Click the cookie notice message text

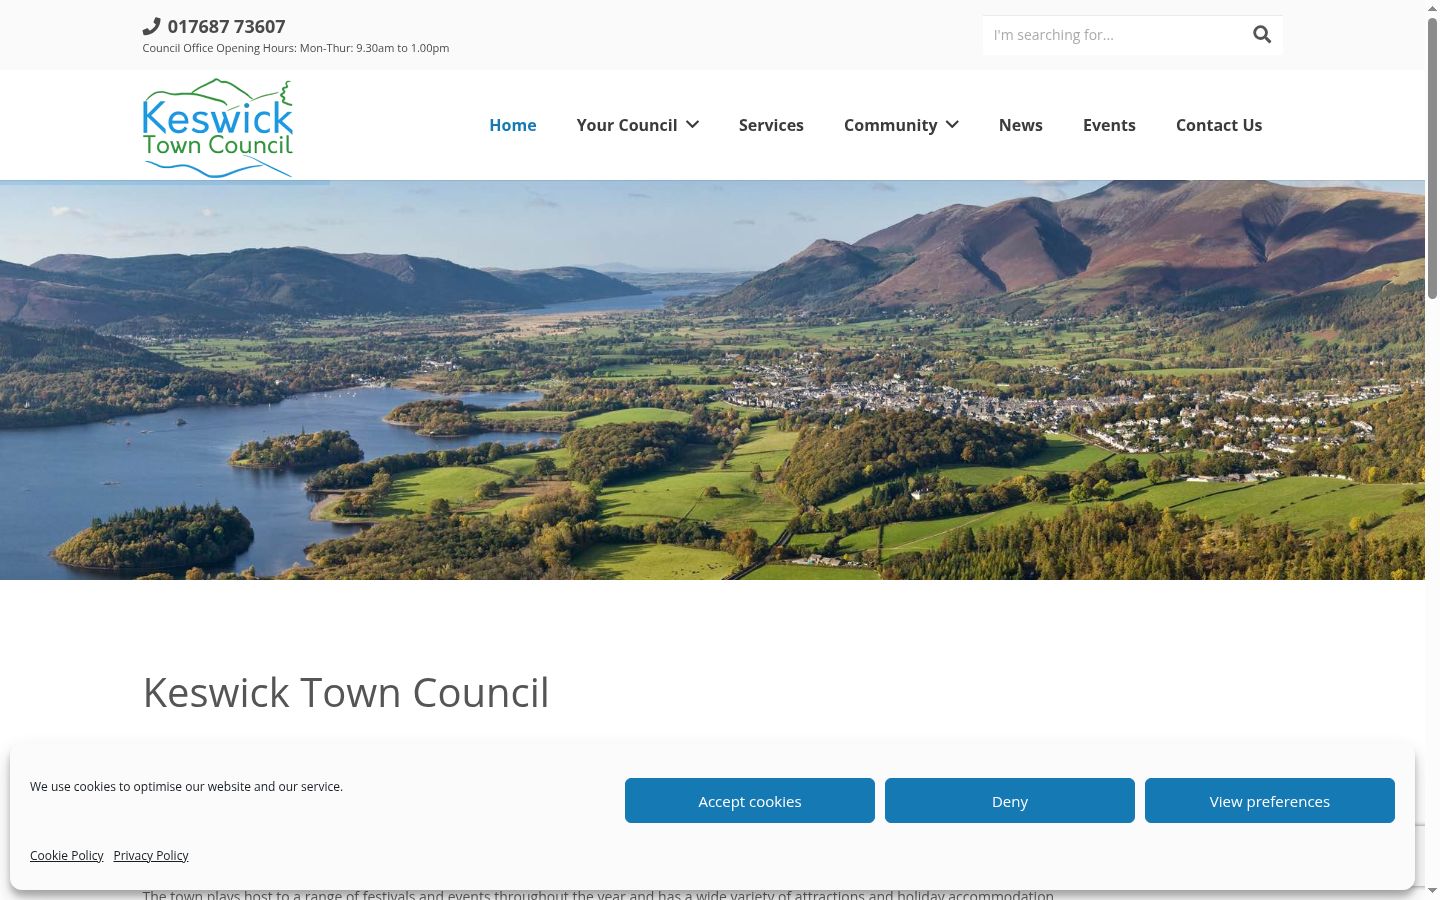[x=186, y=787]
